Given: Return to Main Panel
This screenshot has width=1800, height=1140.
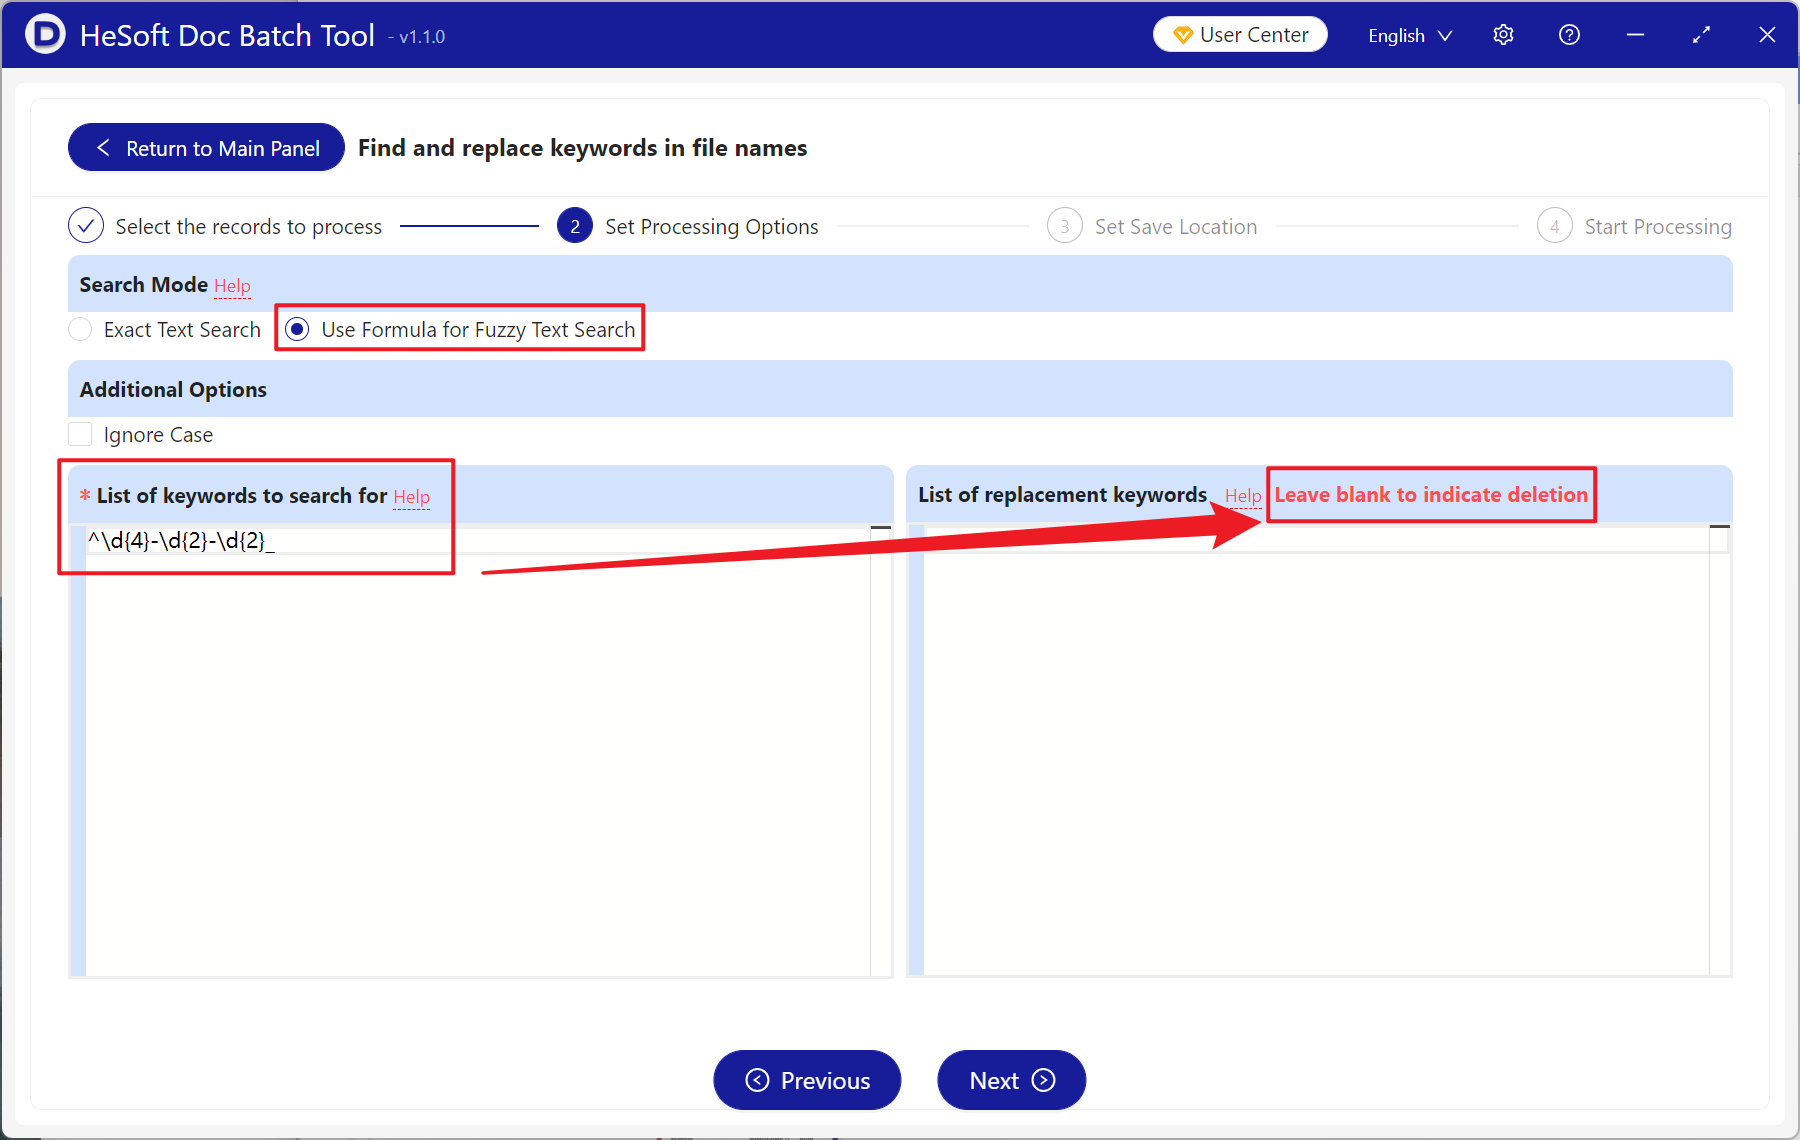Looking at the screenshot, I should tap(206, 148).
